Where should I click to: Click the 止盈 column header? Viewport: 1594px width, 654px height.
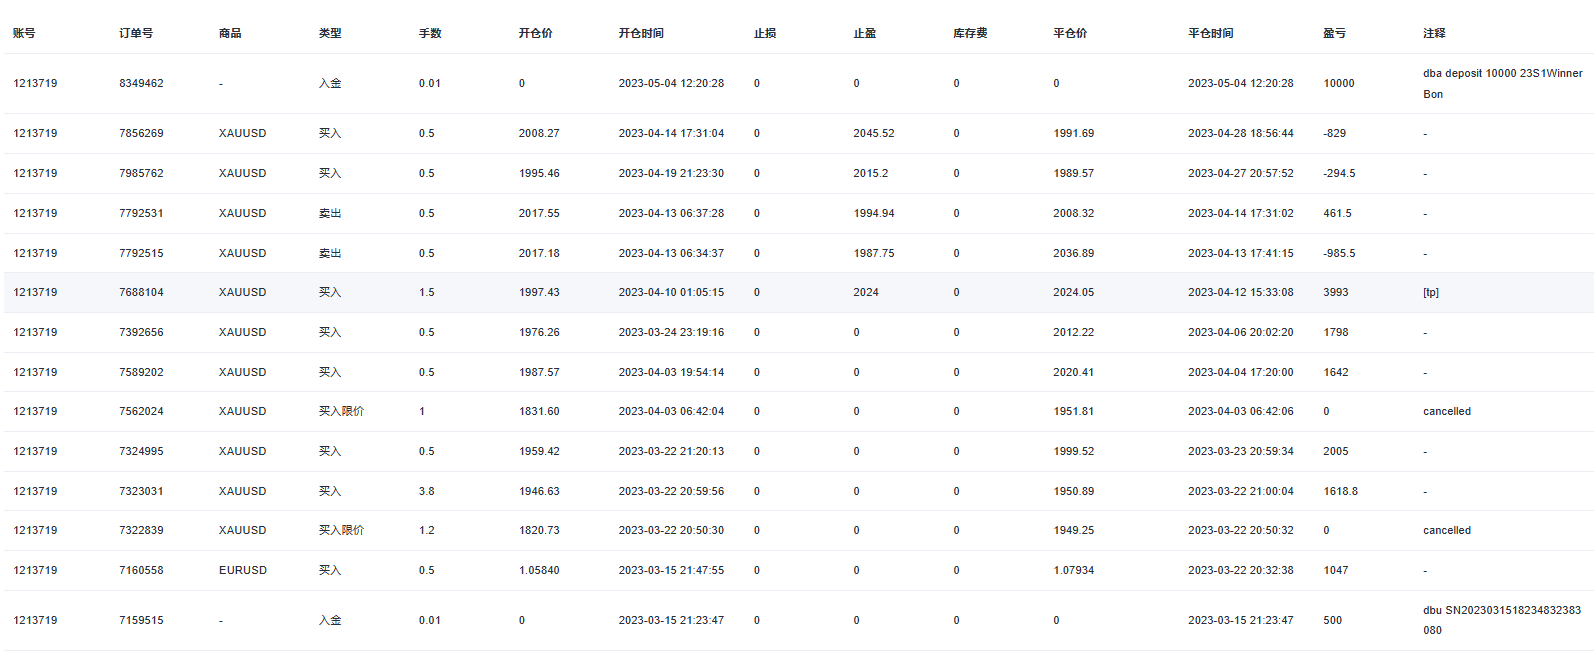click(x=865, y=33)
